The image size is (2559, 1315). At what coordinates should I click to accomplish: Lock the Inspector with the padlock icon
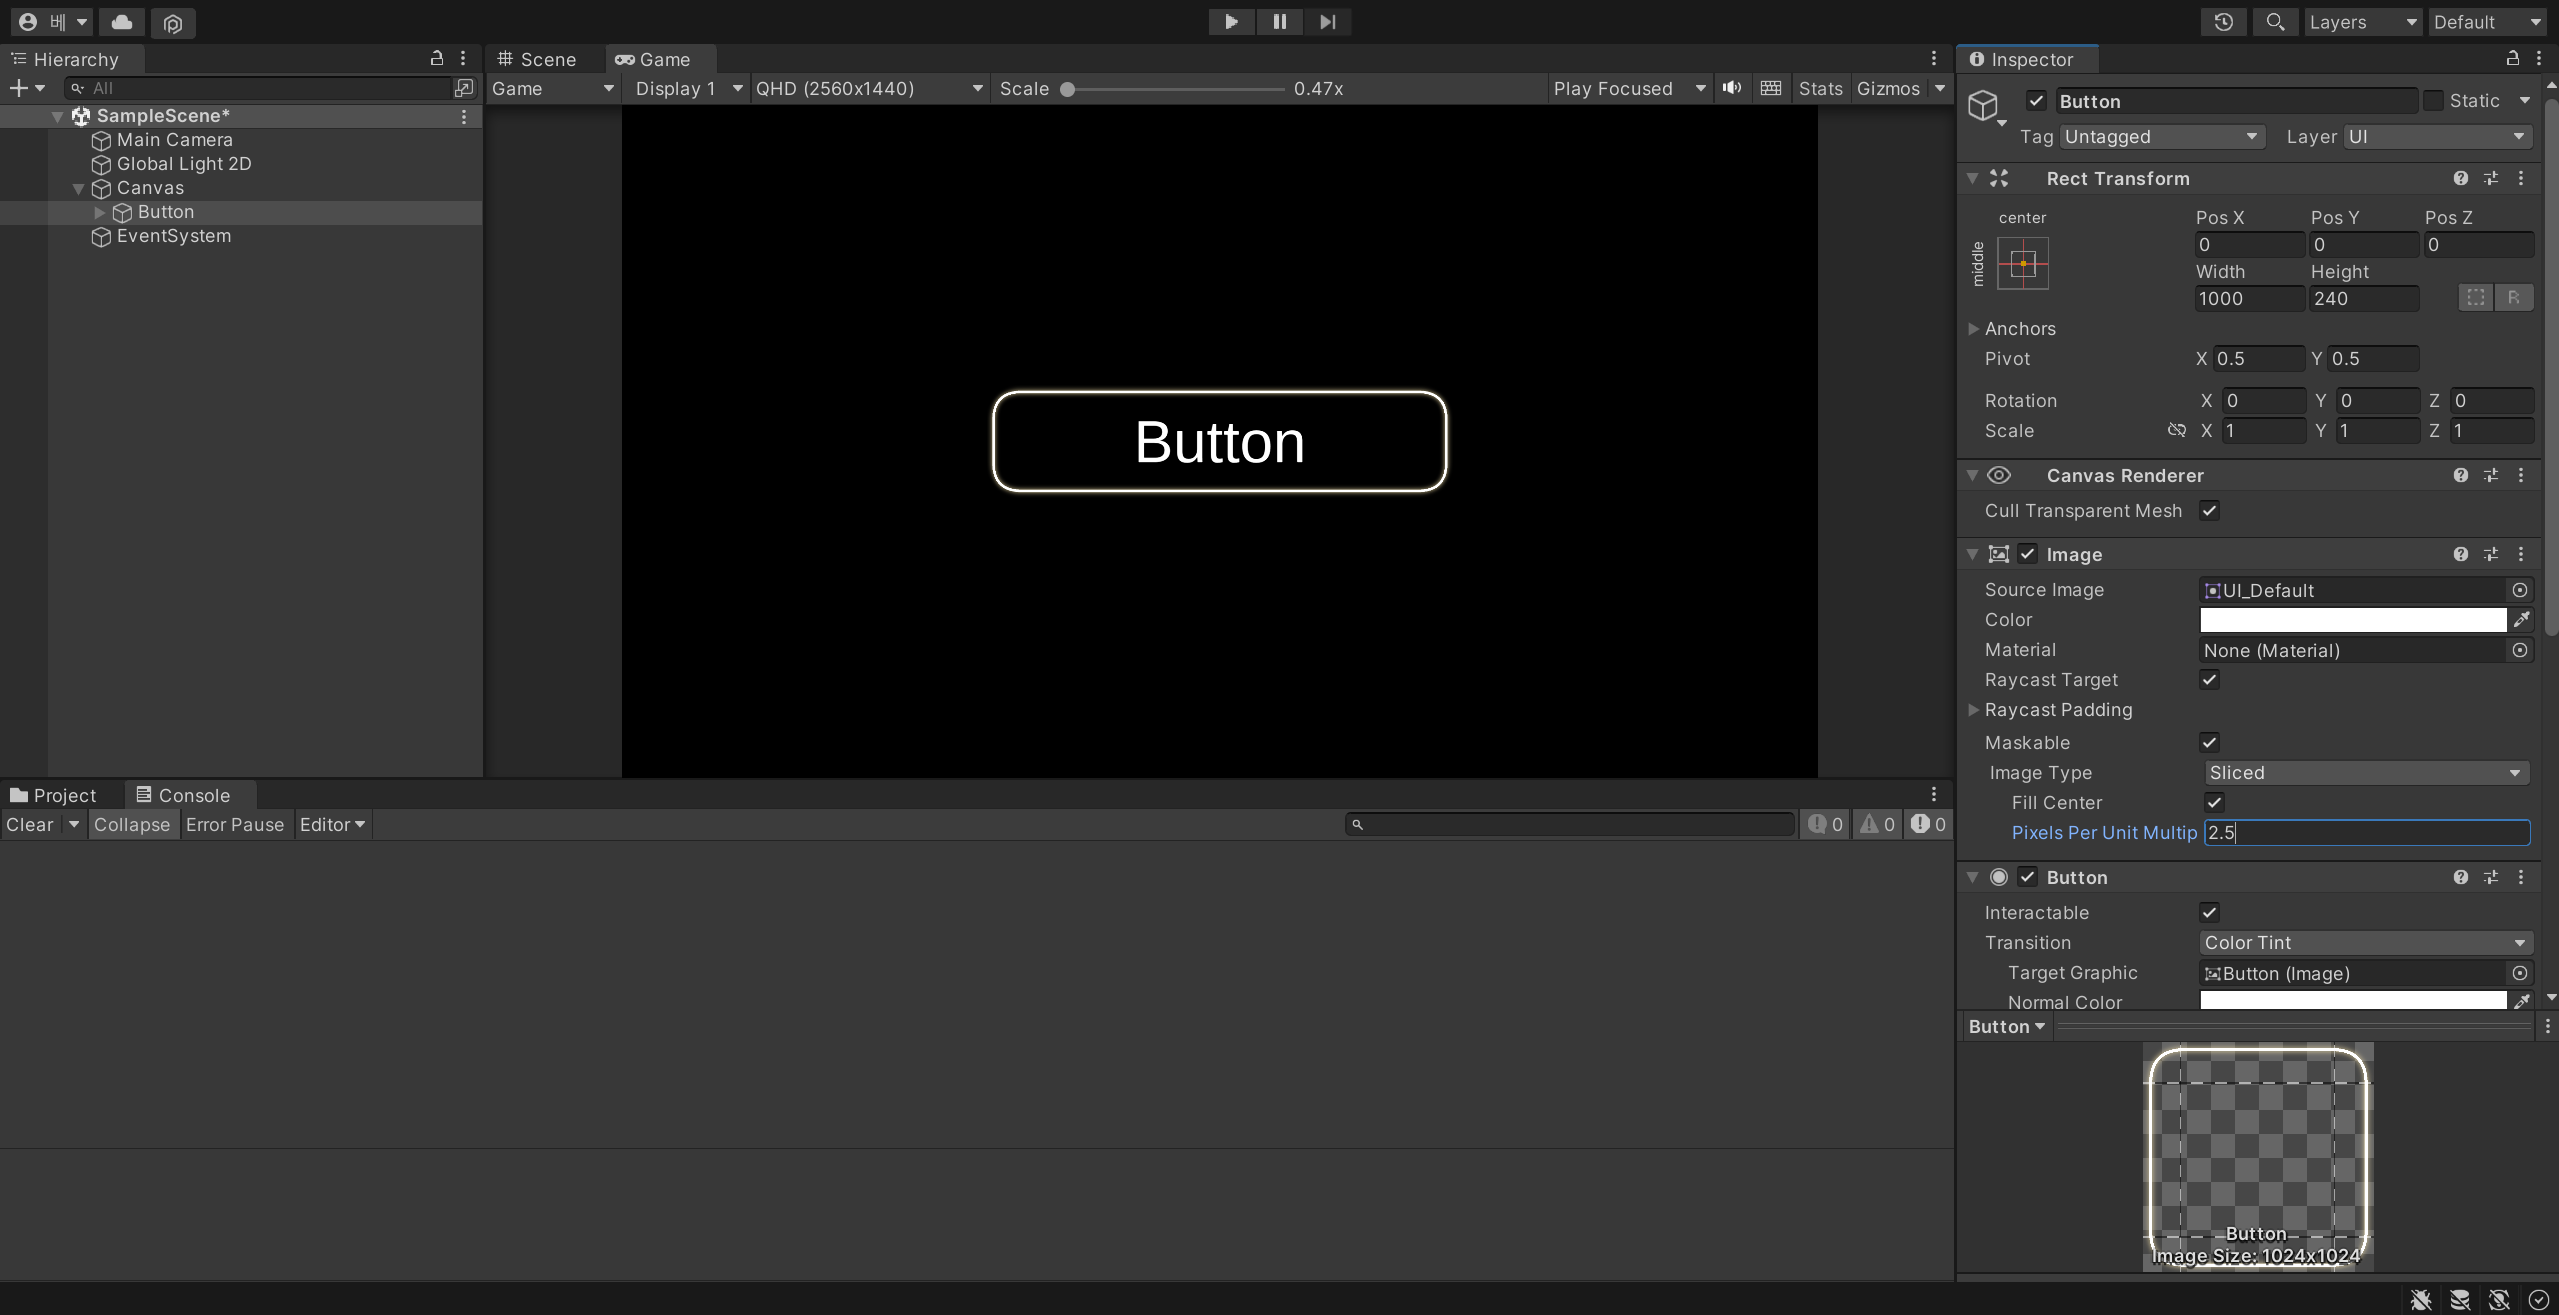point(2512,59)
